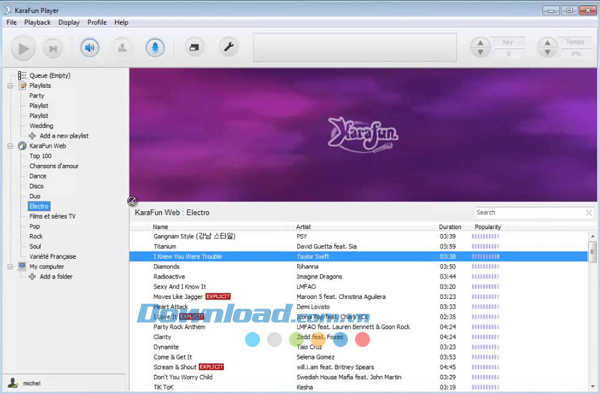The image size is (600, 394).
Task: Decrease Tempo with down arrow
Action: 548,52
